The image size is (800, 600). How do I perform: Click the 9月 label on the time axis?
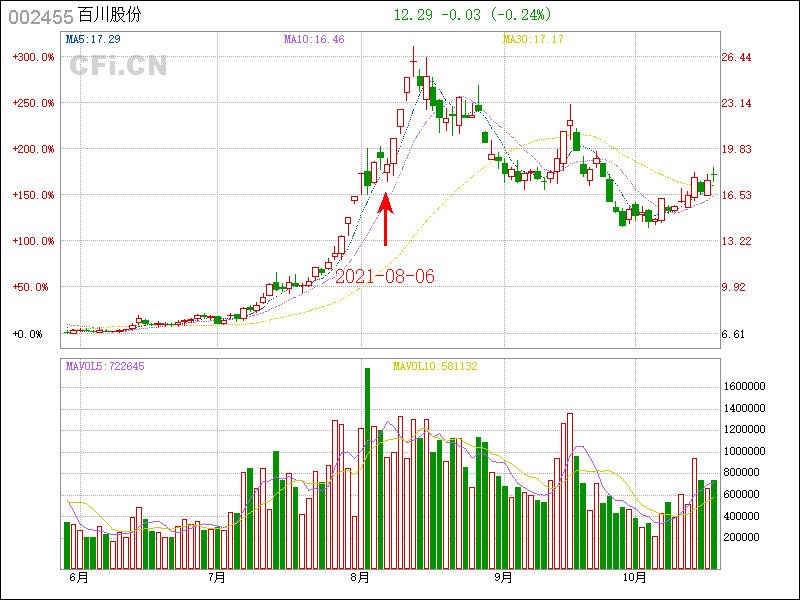(x=502, y=577)
